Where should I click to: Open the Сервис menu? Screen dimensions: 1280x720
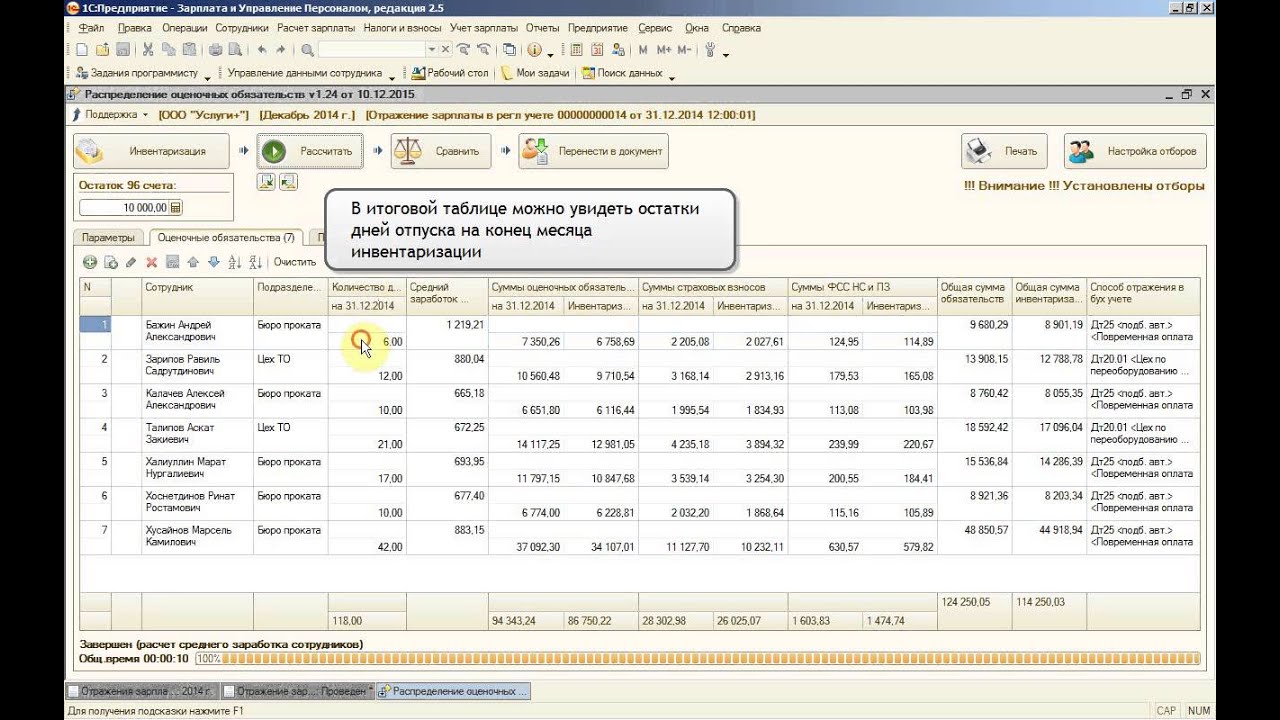pyautogui.click(x=655, y=28)
